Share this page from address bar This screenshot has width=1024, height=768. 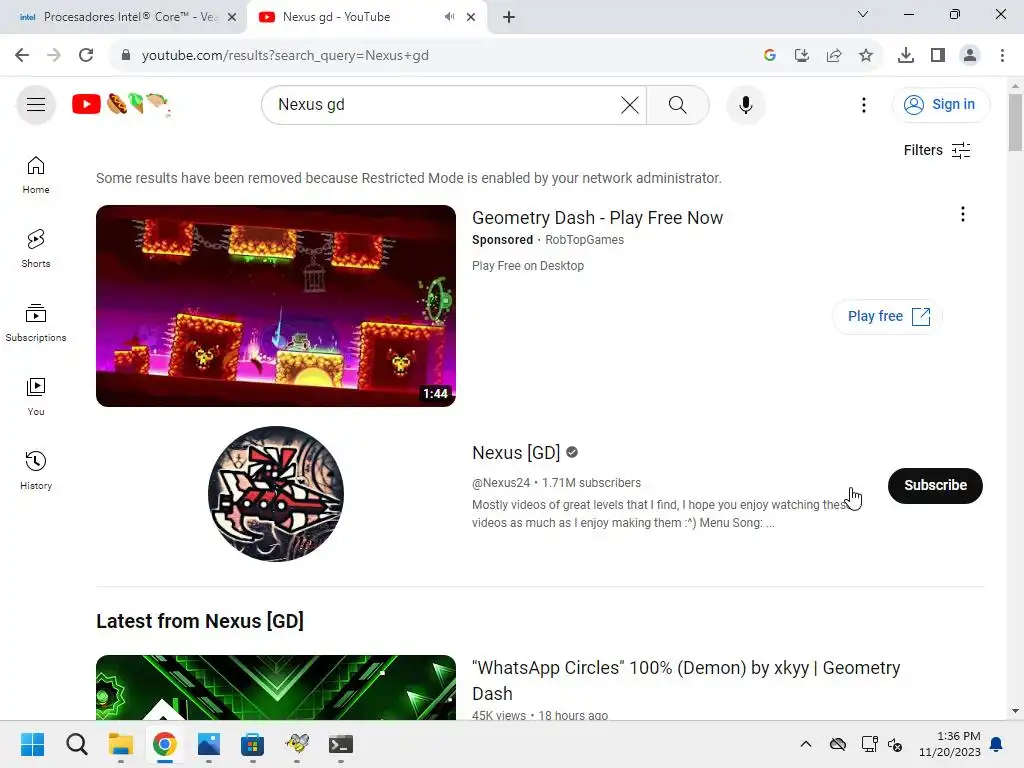tap(834, 56)
